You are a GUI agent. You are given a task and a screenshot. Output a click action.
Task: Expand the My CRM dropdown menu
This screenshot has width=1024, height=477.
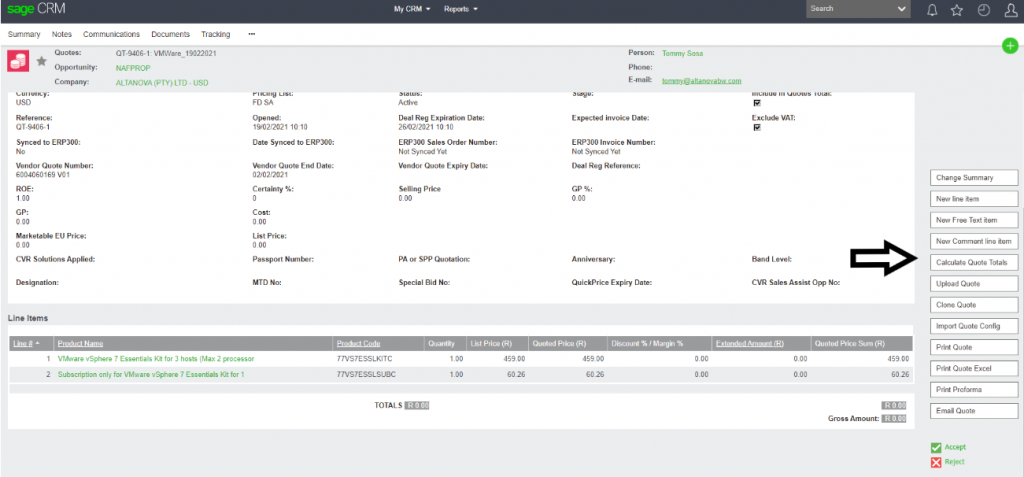[x=412, y=9]
